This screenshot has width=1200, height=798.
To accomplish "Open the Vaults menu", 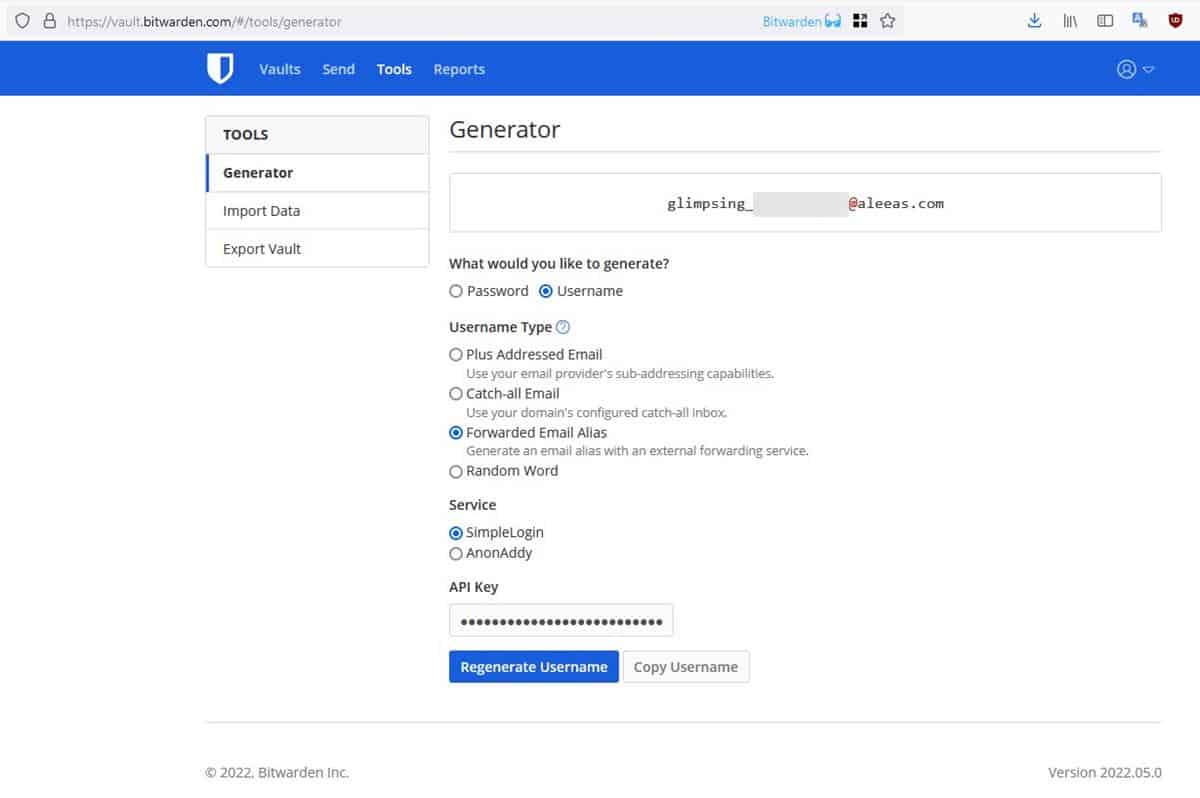I will click(x=280, y=69).
